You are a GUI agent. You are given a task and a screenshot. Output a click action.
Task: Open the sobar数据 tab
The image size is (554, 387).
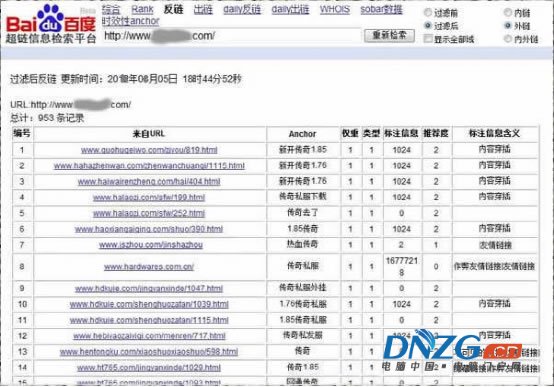pos(381,10)
